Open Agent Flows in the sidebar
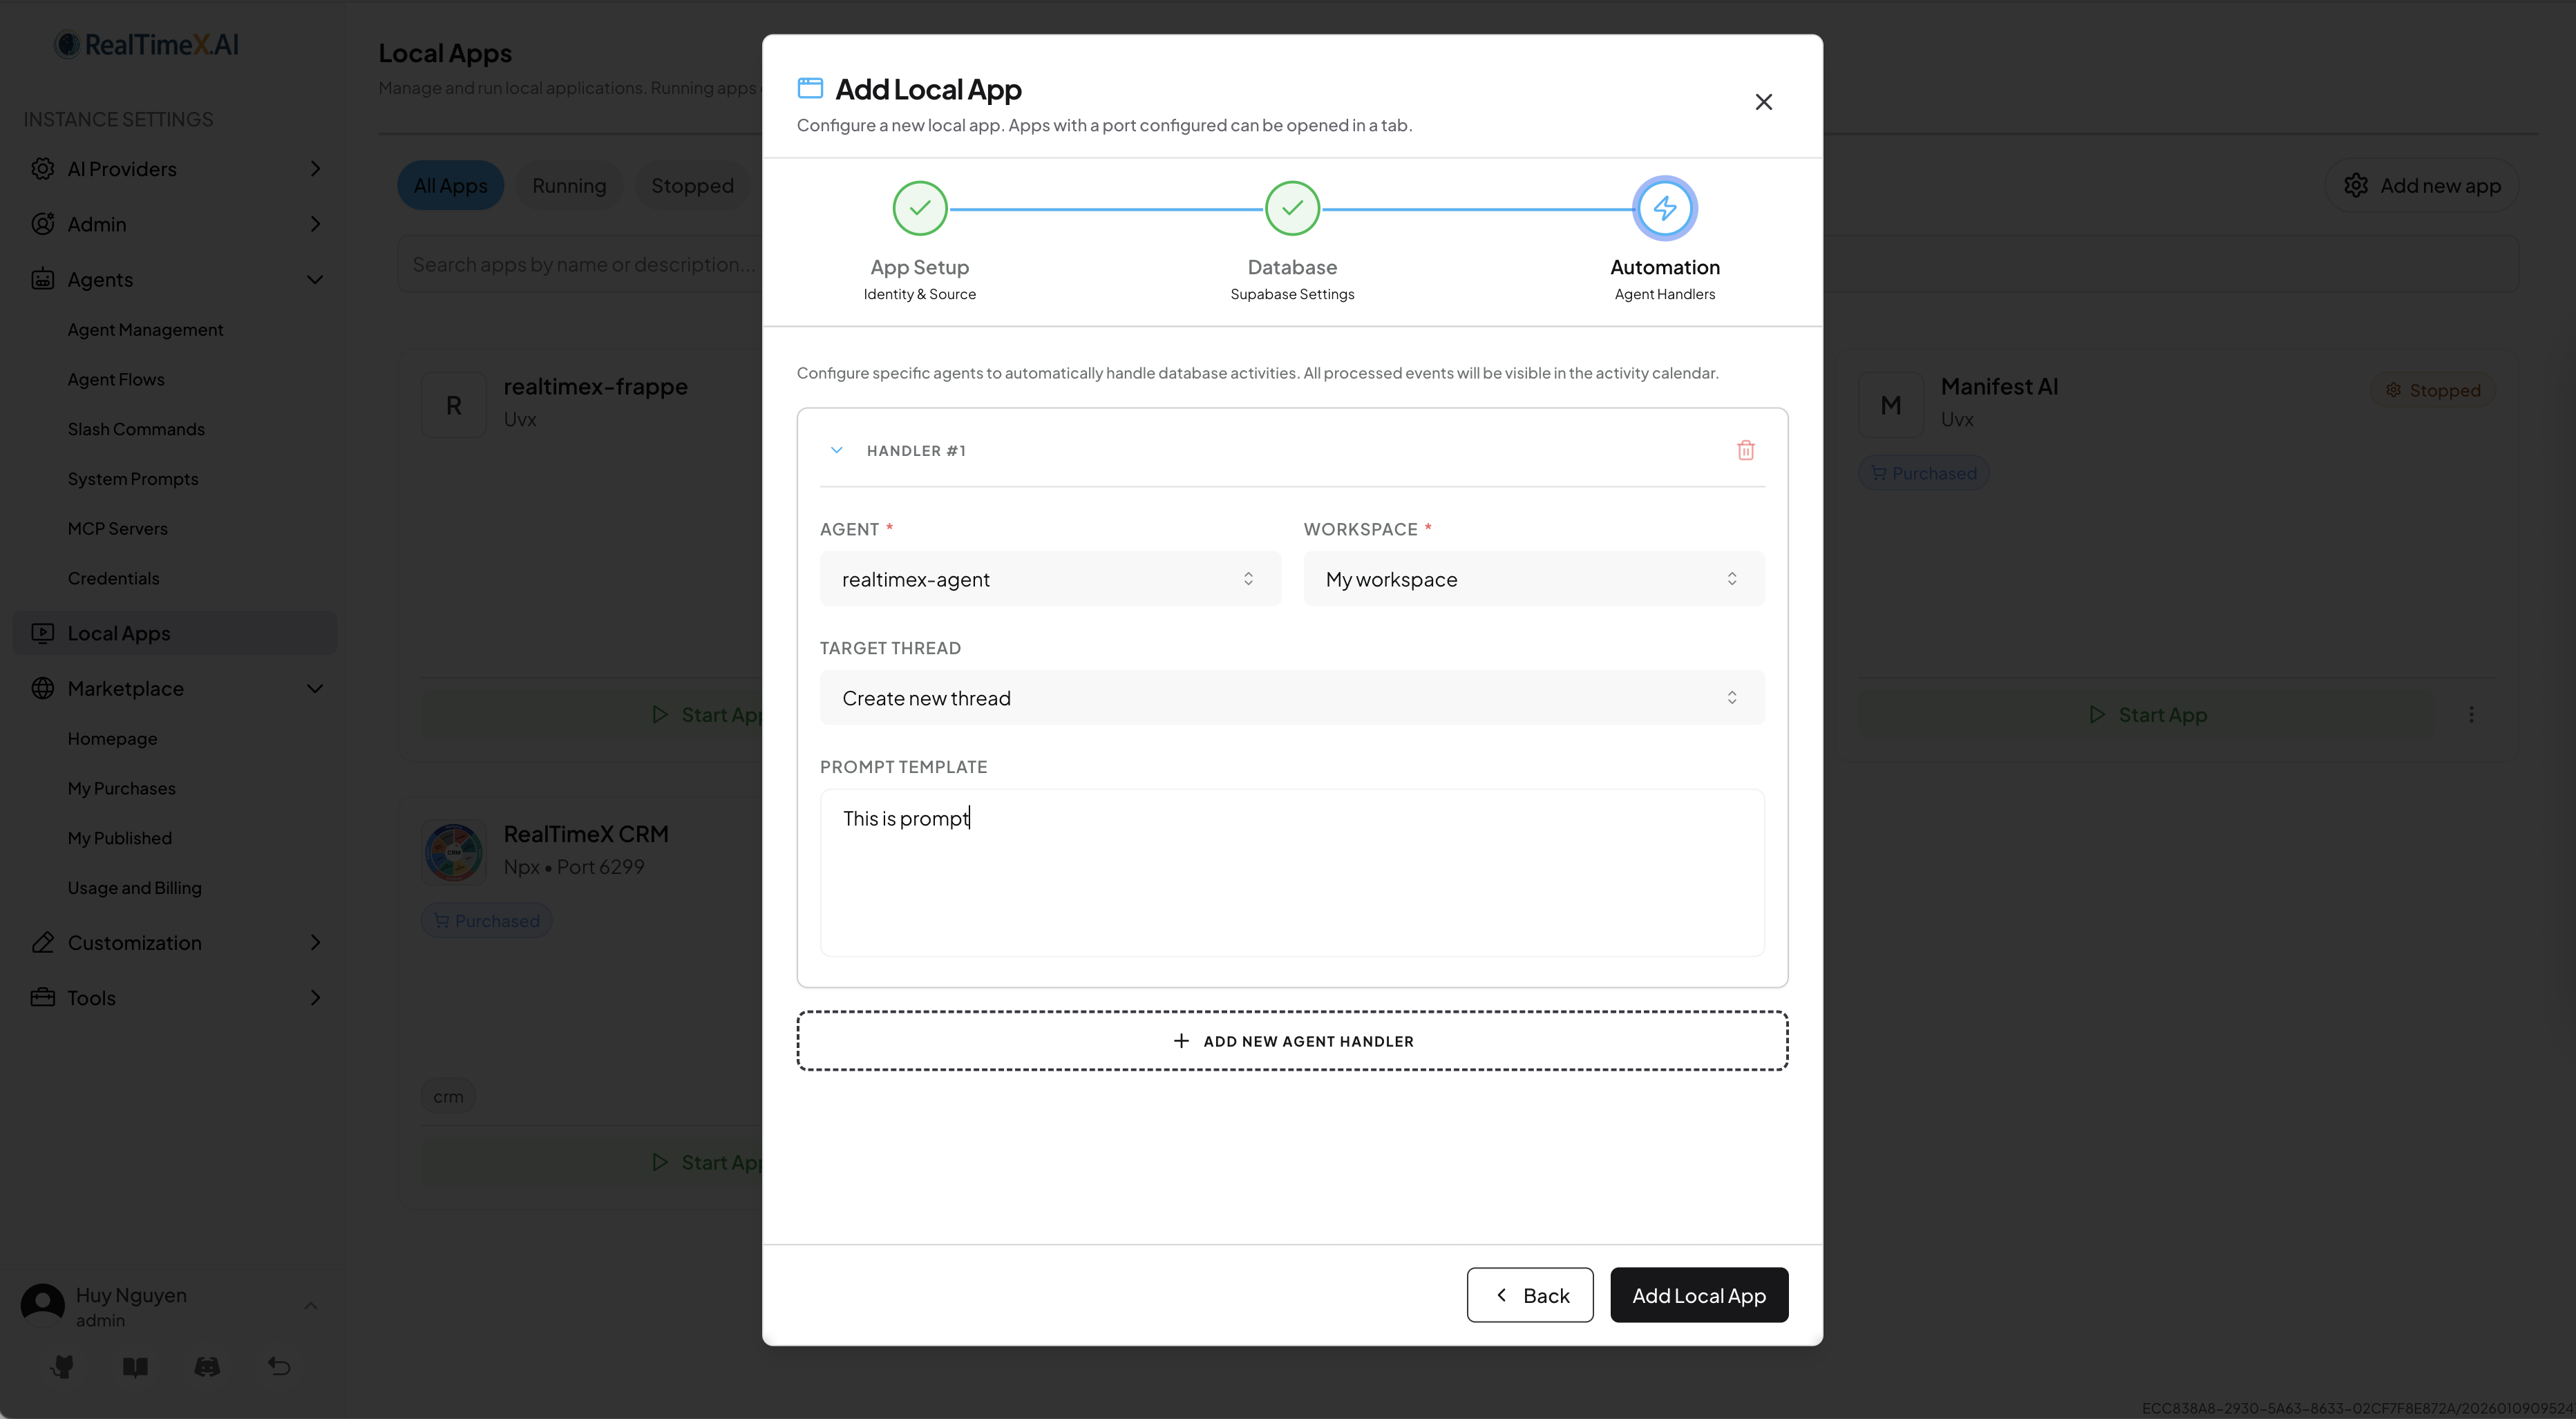Viewport: 2576px width, 1419px height. pyautogui.click(x=116, y=378)
